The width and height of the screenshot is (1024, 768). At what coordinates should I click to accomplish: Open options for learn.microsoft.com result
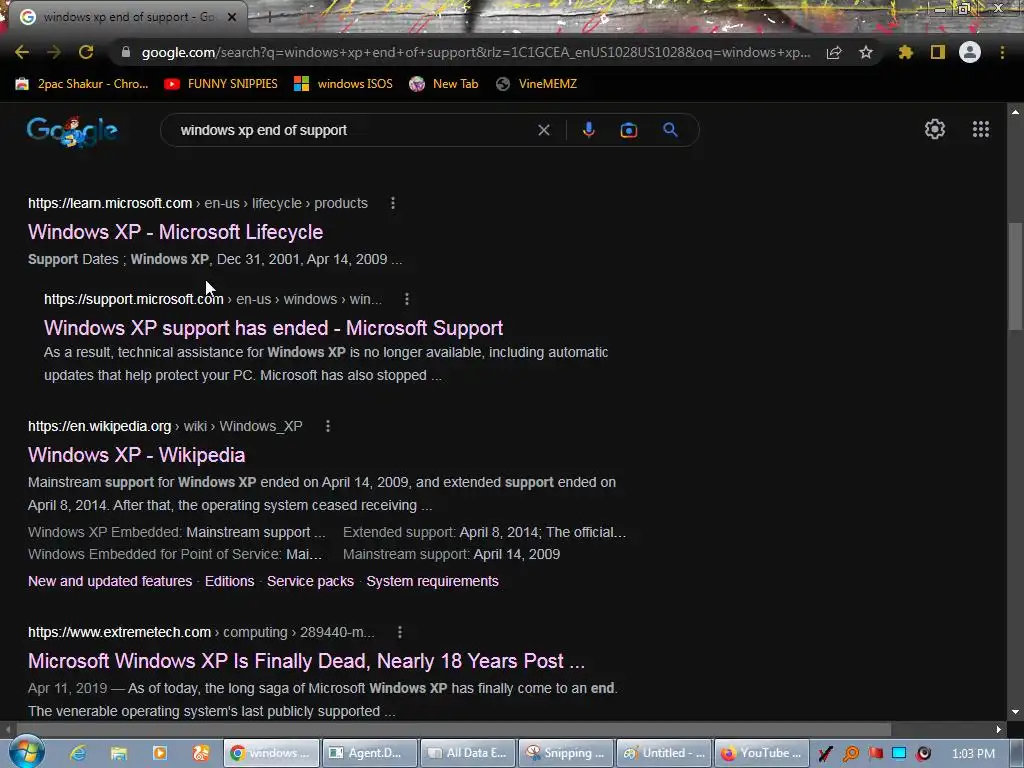392,203
